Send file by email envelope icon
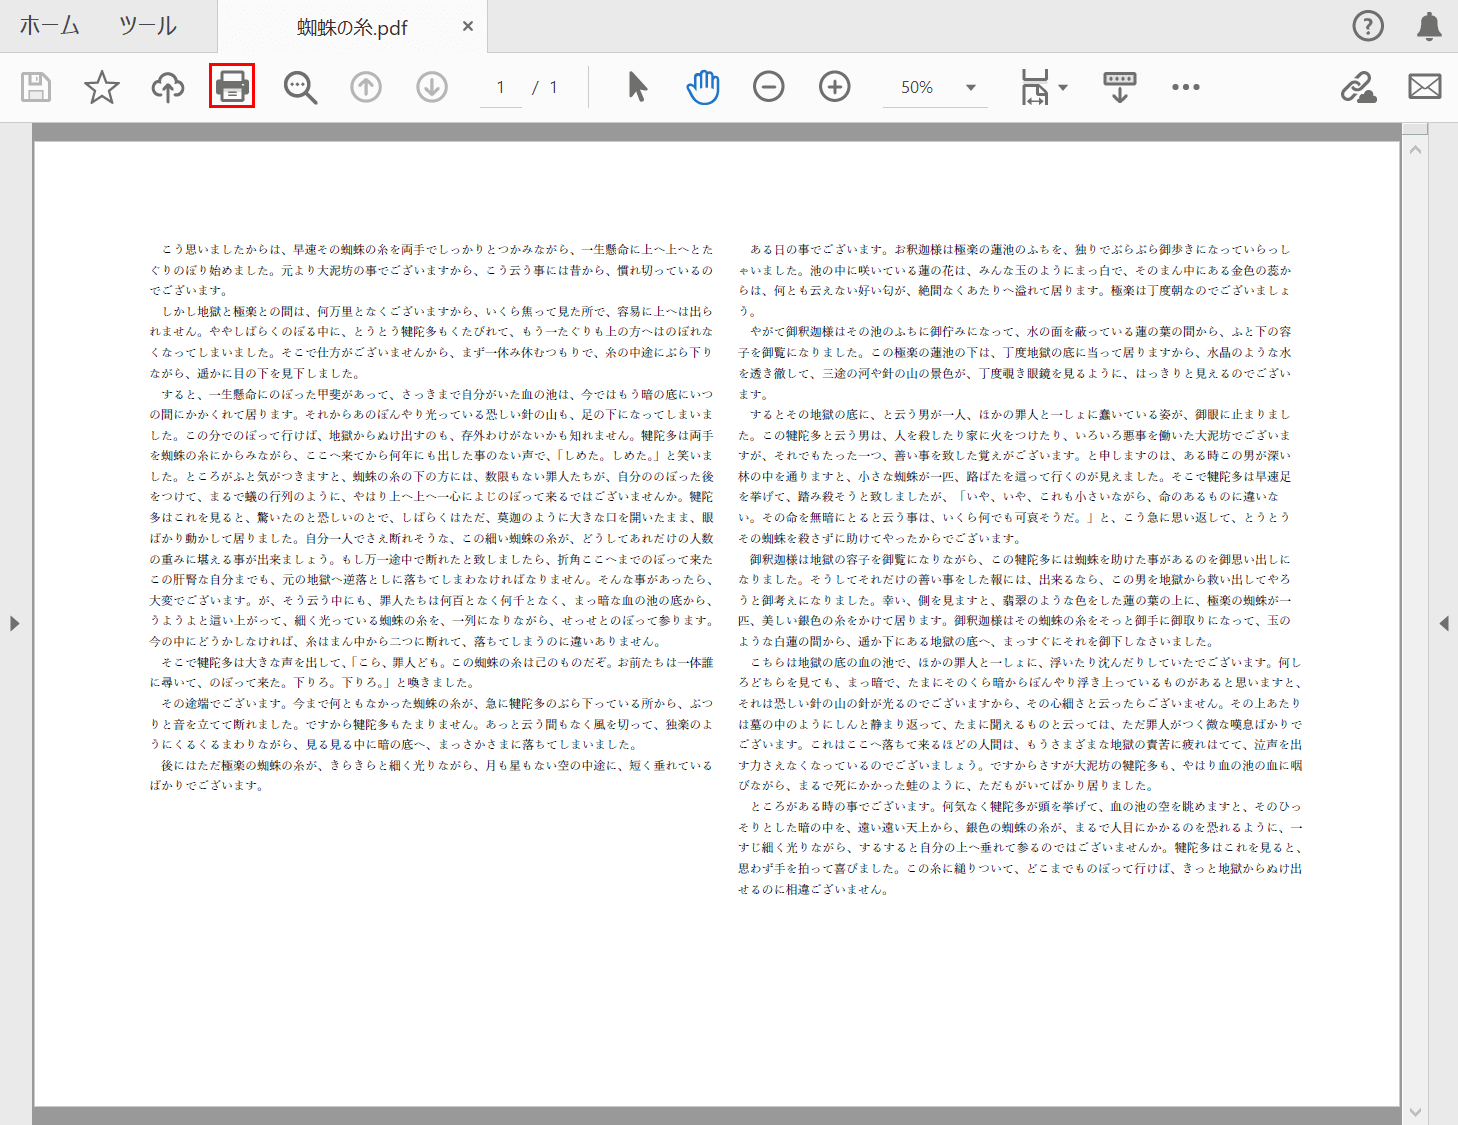1458x1125 pixels. click(x=1424, y=87)
